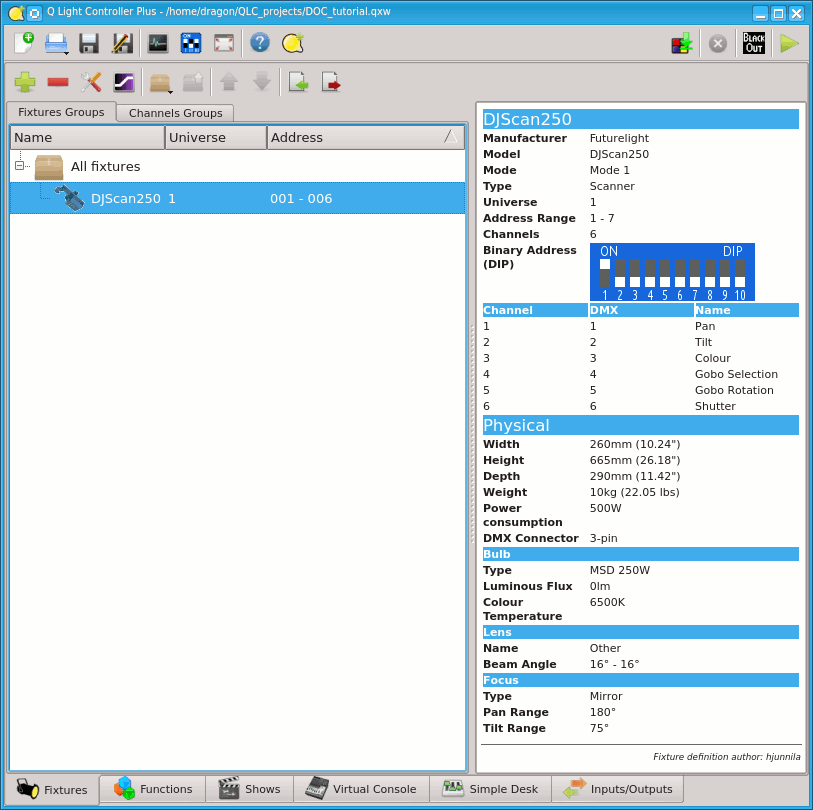
Task: Open channels fade configuration
Action: (x=124, y=82)
